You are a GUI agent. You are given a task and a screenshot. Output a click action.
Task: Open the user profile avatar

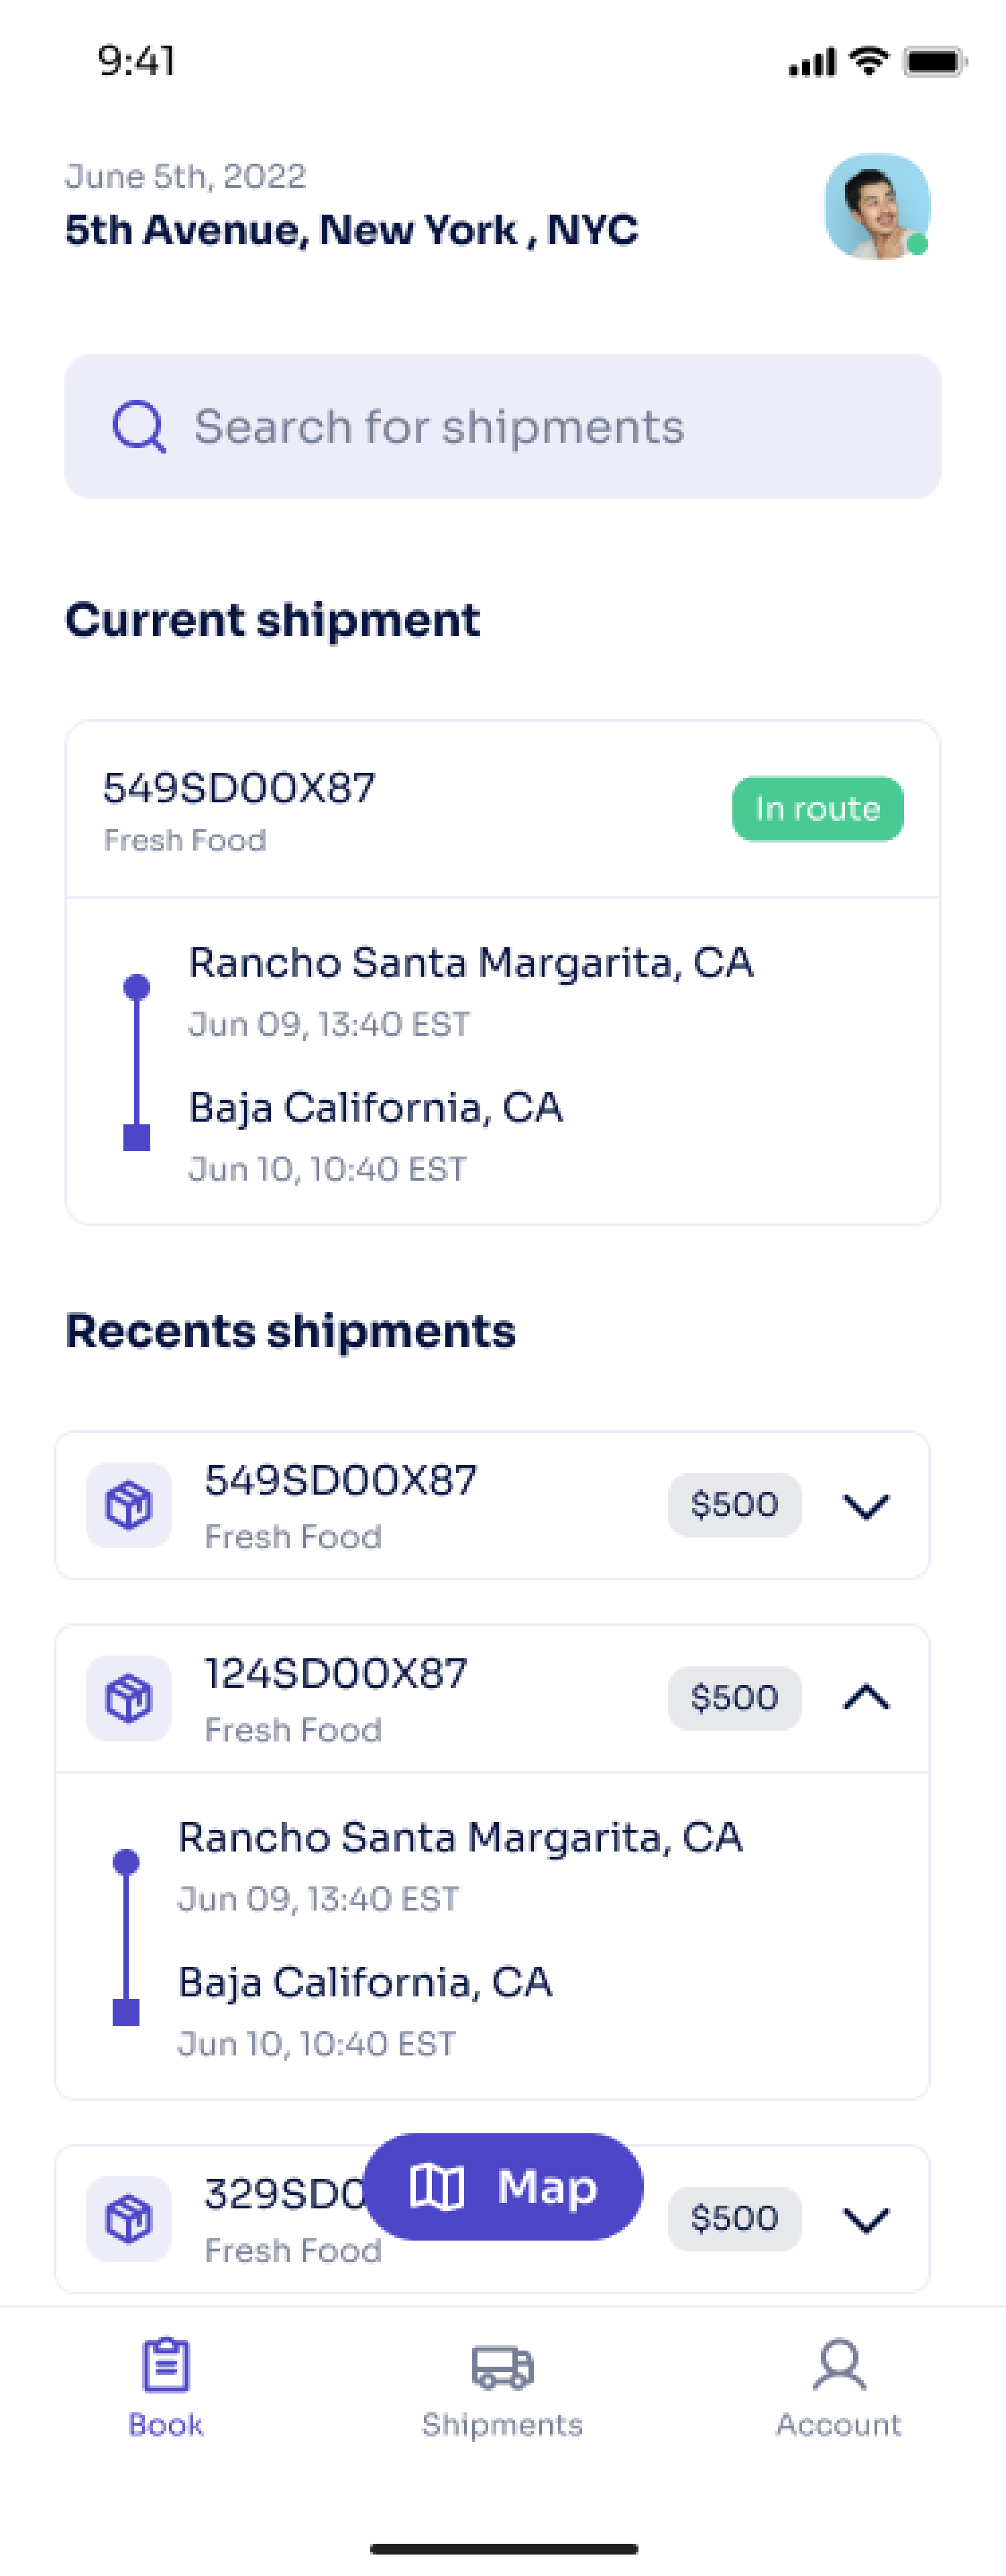[x=877, y=206]
